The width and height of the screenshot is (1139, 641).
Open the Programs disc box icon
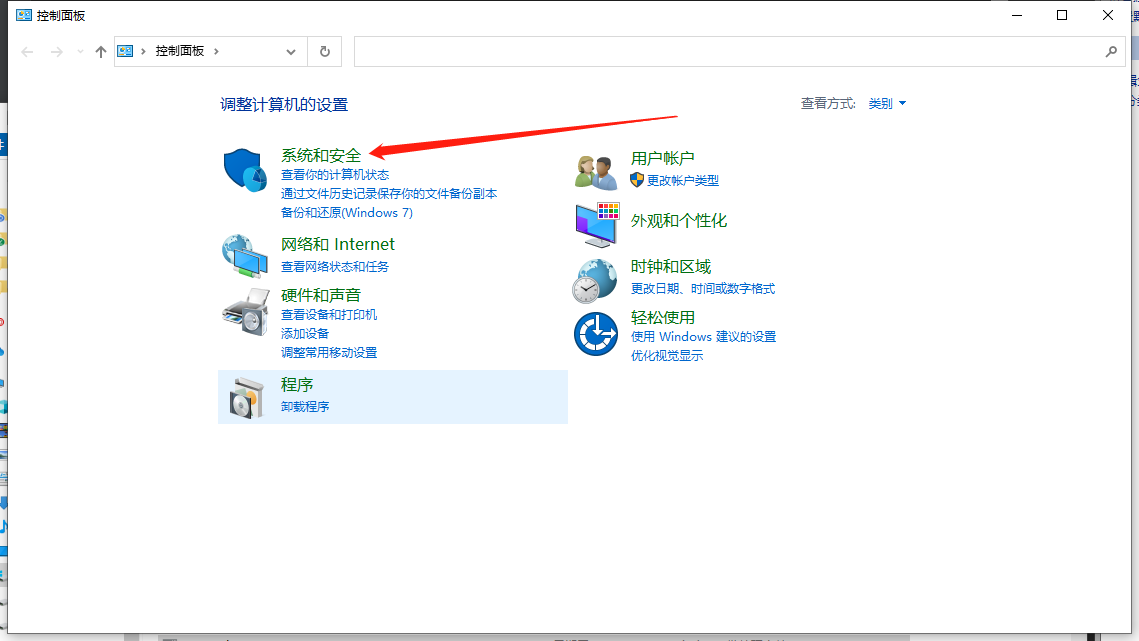[x=246, y=398]
